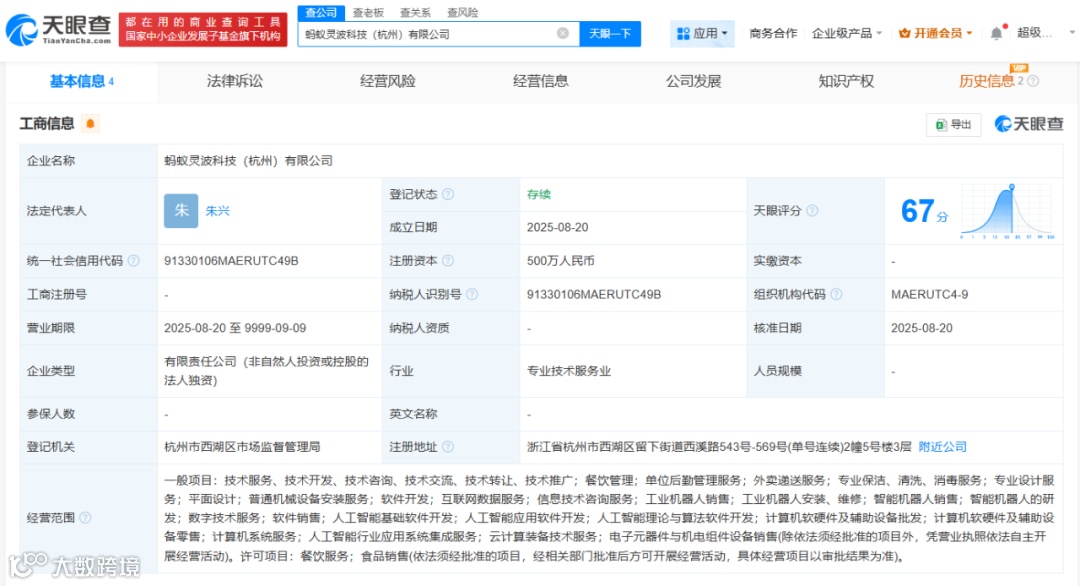Switch to the 公司发展 tab
Screen dimensions: 1080x586
pos(694,81)
